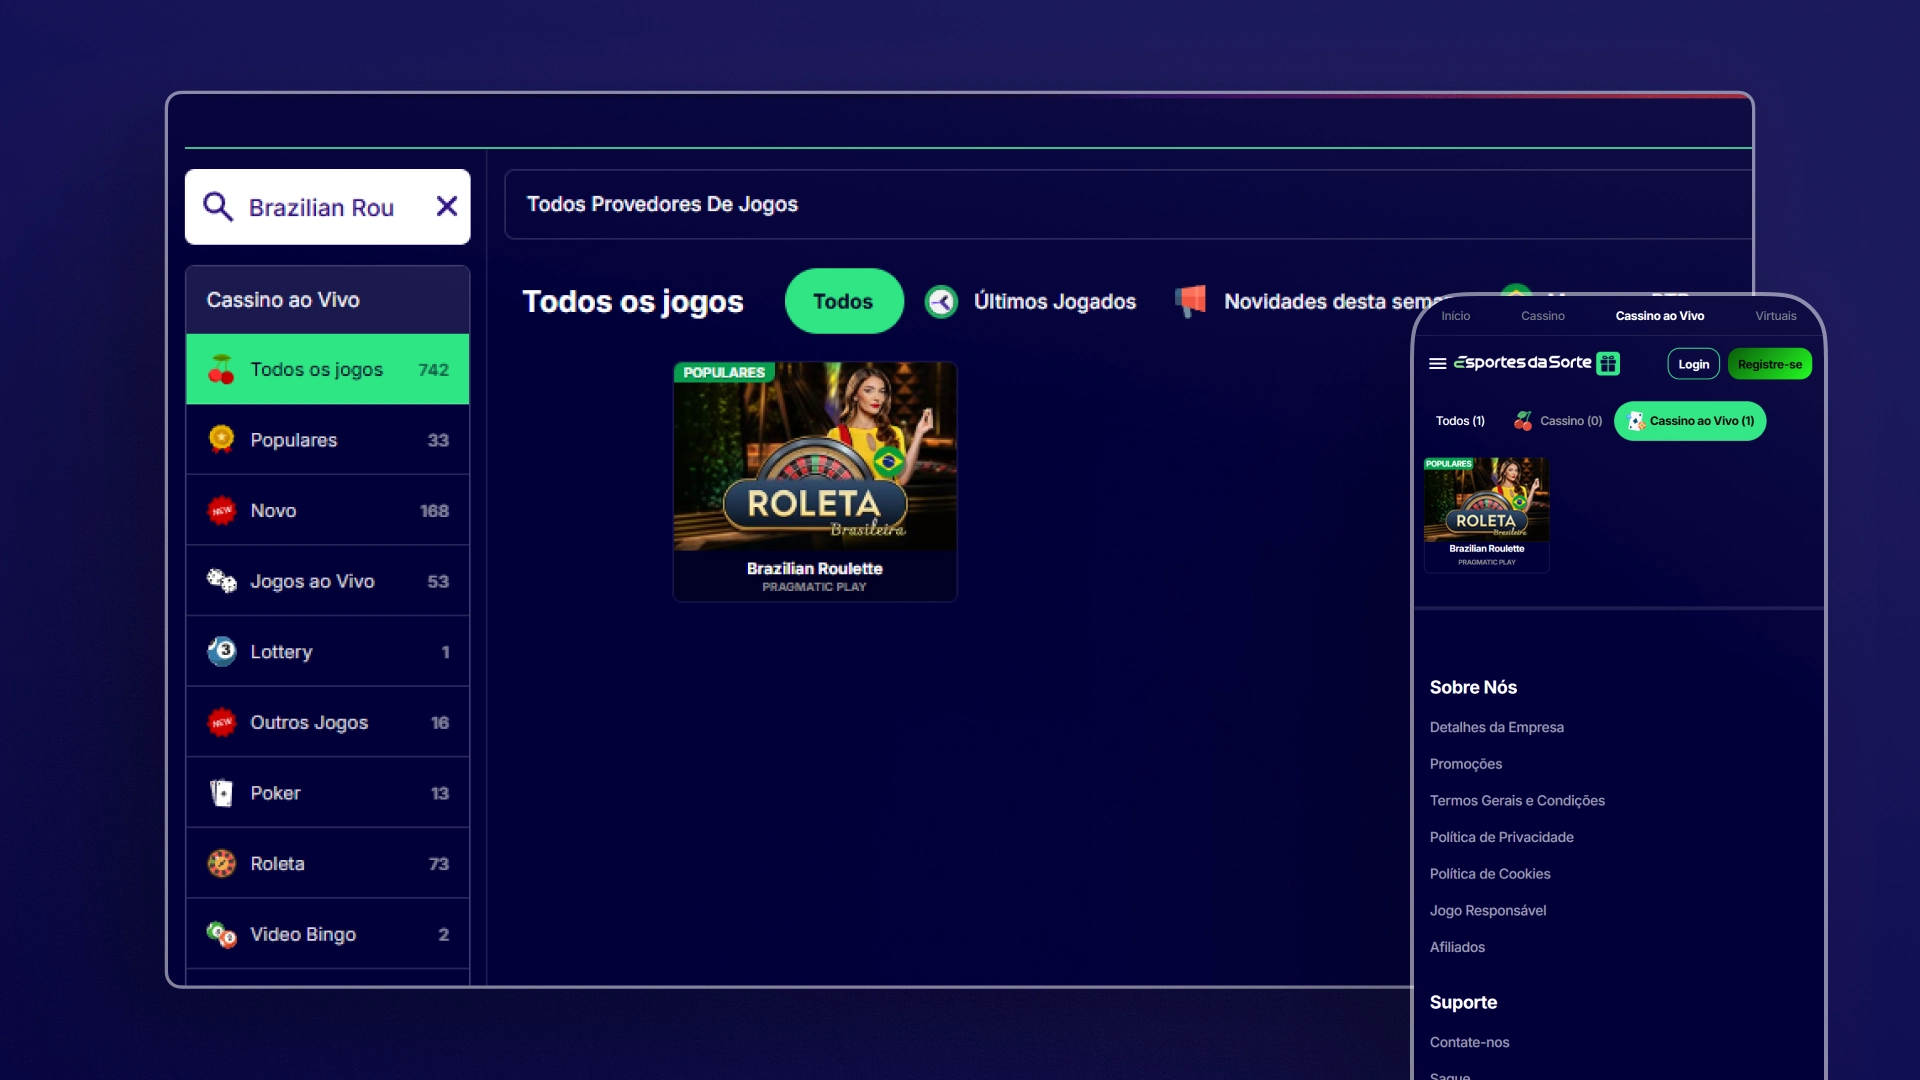The height and width of the screenshot is (1080, 1920).
Task: Open Contate-nos support link
Action: click(1469, 1042)
